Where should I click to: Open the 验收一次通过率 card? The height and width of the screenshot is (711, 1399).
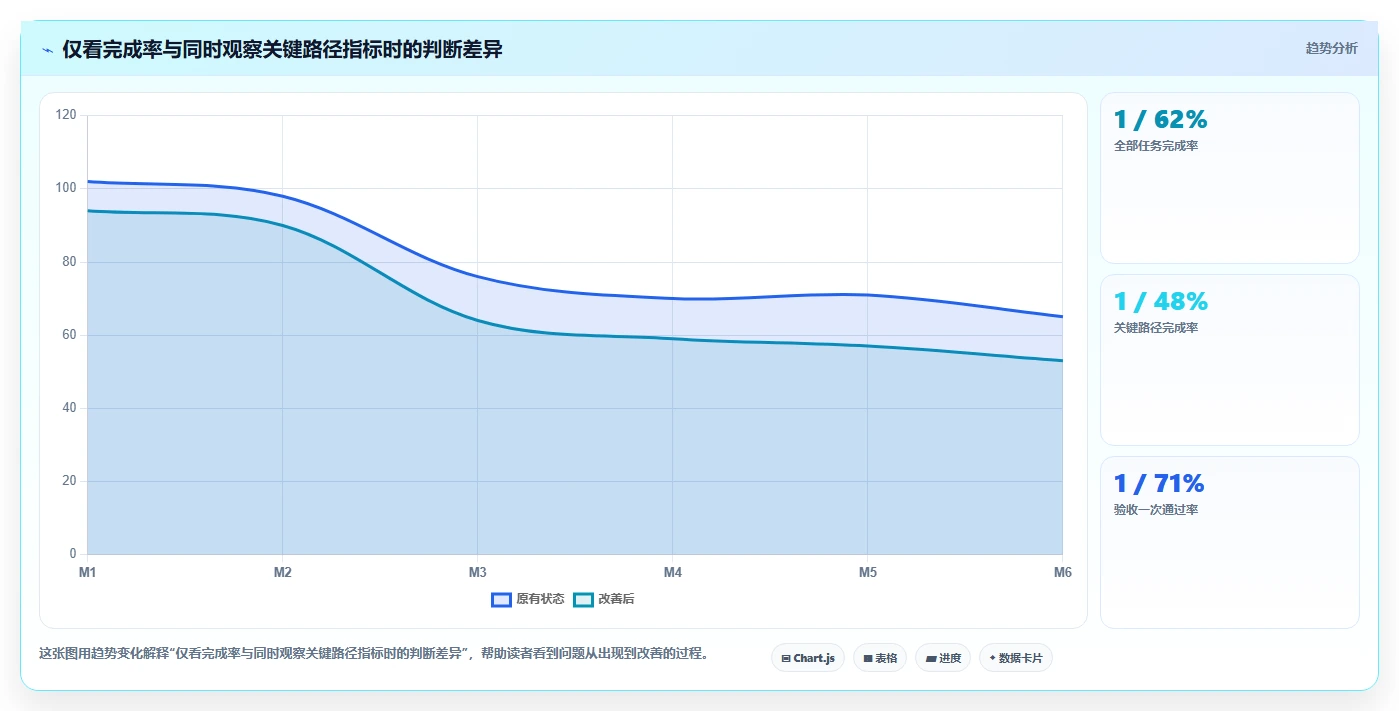1230,542
